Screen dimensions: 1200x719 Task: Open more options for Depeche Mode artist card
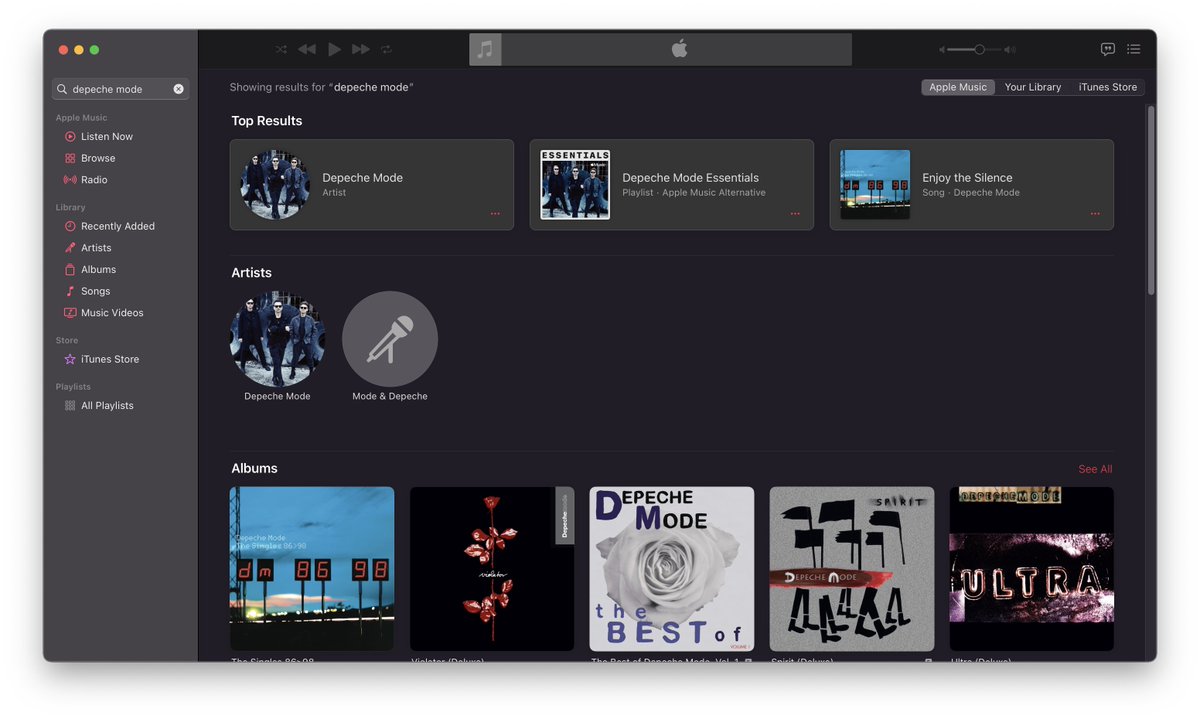coord(495,214)
